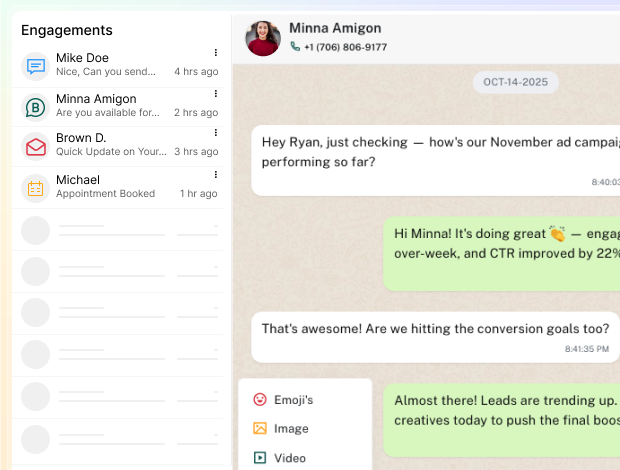
Task: Open three-dot menu for Mike Doe
Action: (x=215, y=52)
